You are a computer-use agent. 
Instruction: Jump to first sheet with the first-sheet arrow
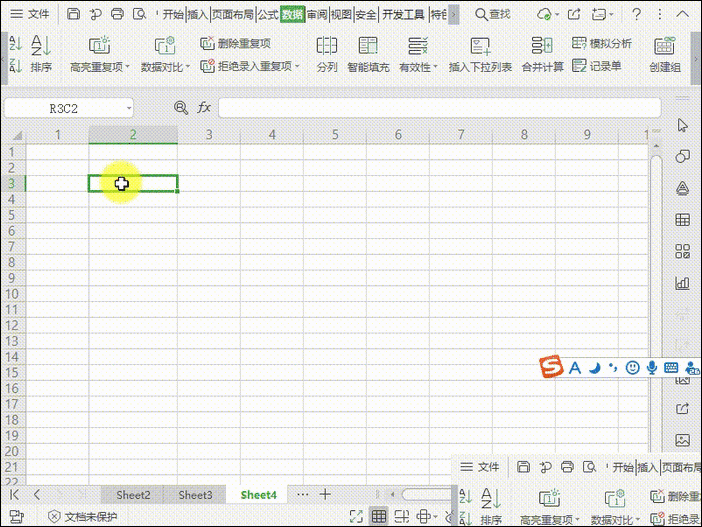point(14,495)
